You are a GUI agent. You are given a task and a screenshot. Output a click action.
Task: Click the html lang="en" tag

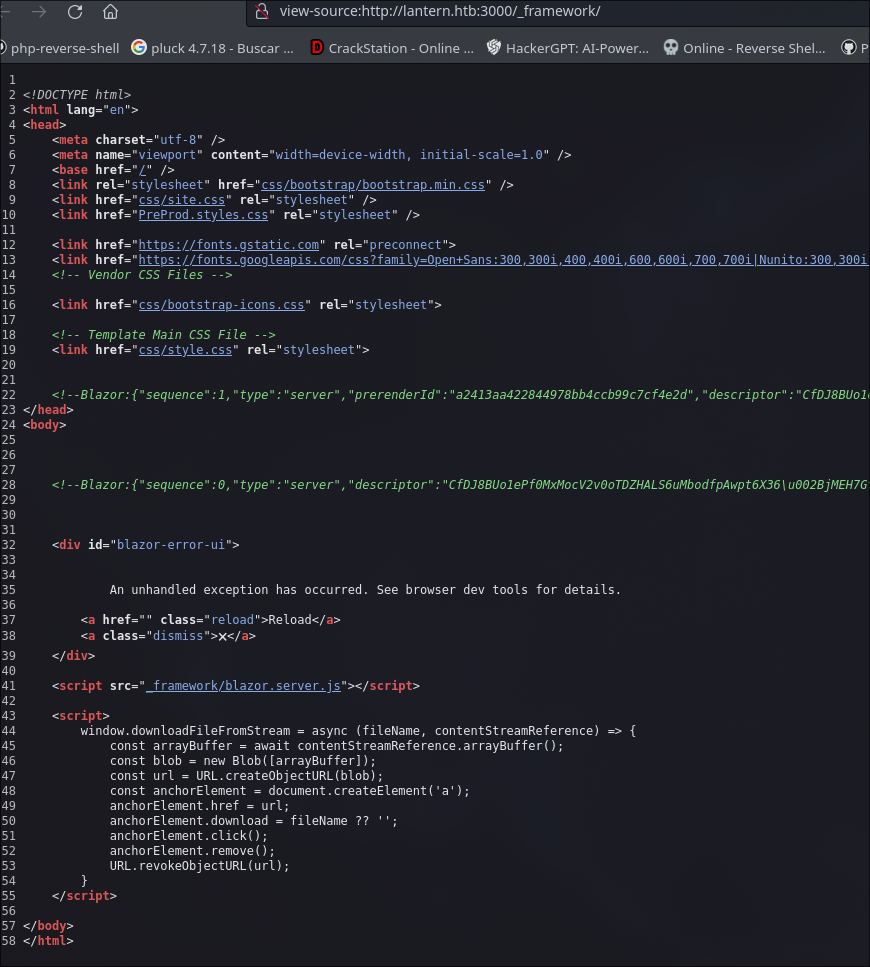point(81,110)
